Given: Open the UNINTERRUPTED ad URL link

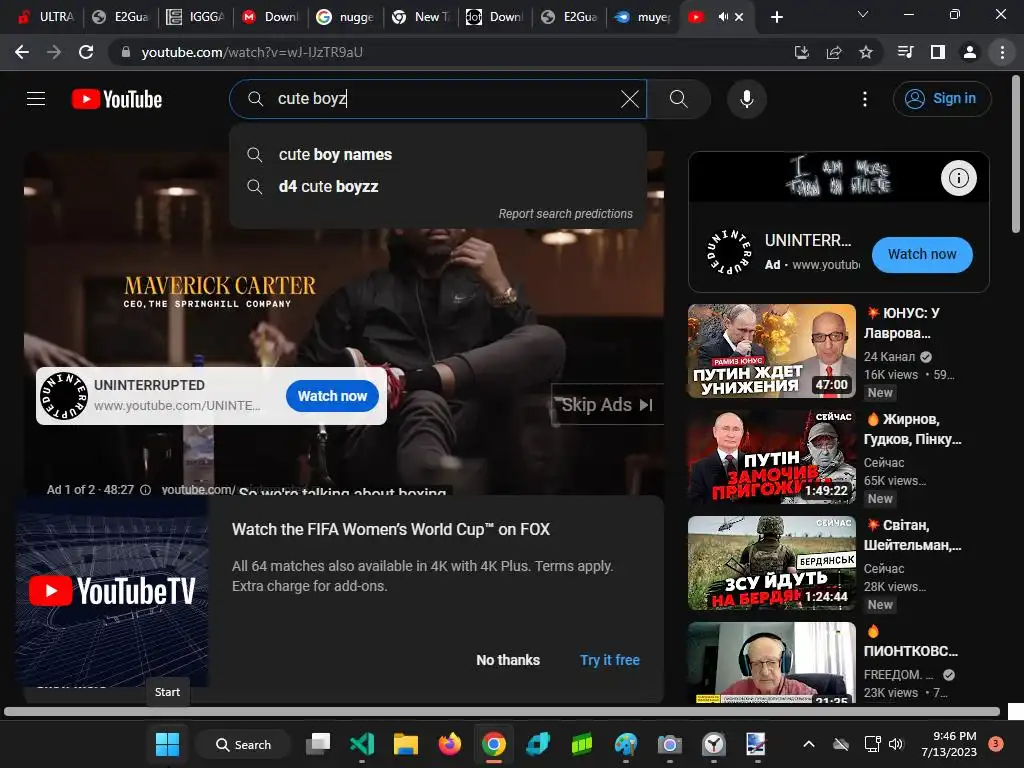Looking at the screenshot, I should pyautogui.click(x=177, y=406).
